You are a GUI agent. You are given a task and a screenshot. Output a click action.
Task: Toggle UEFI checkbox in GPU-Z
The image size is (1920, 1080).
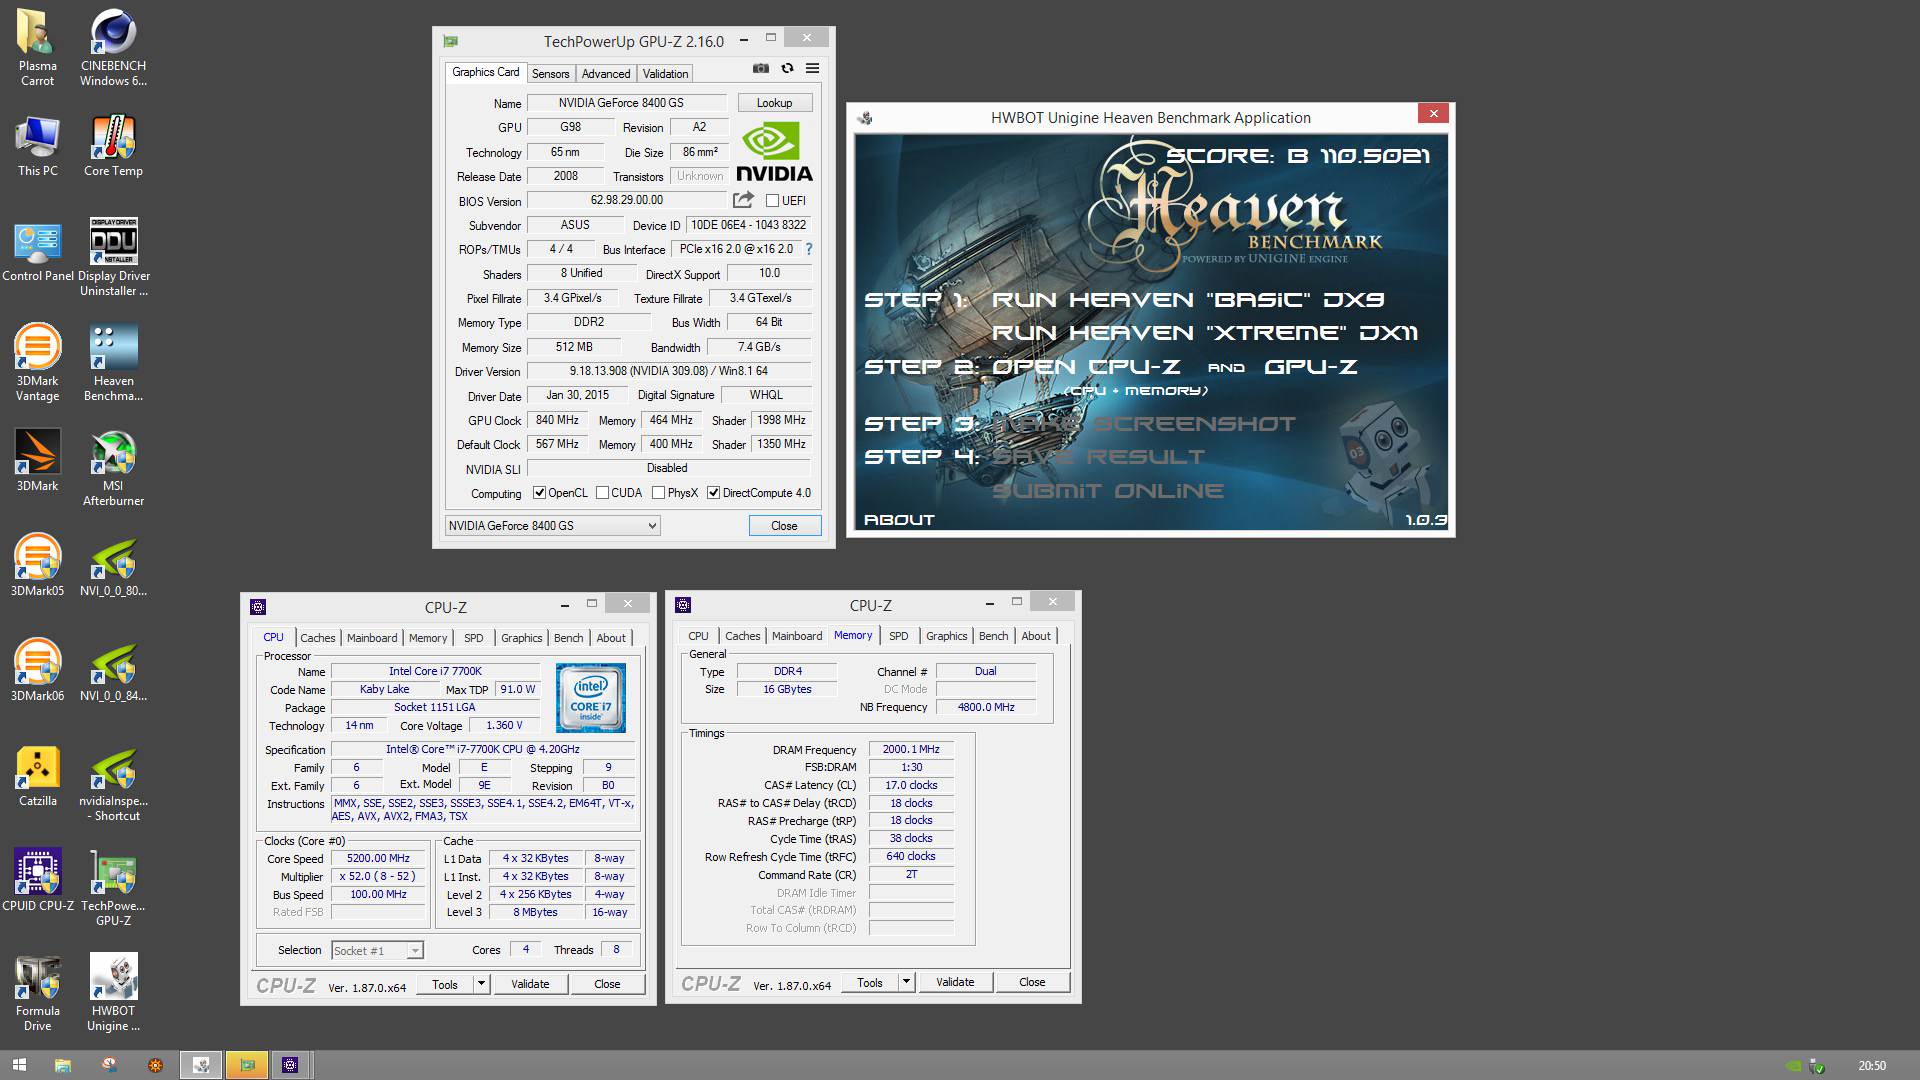coord(772,201)
